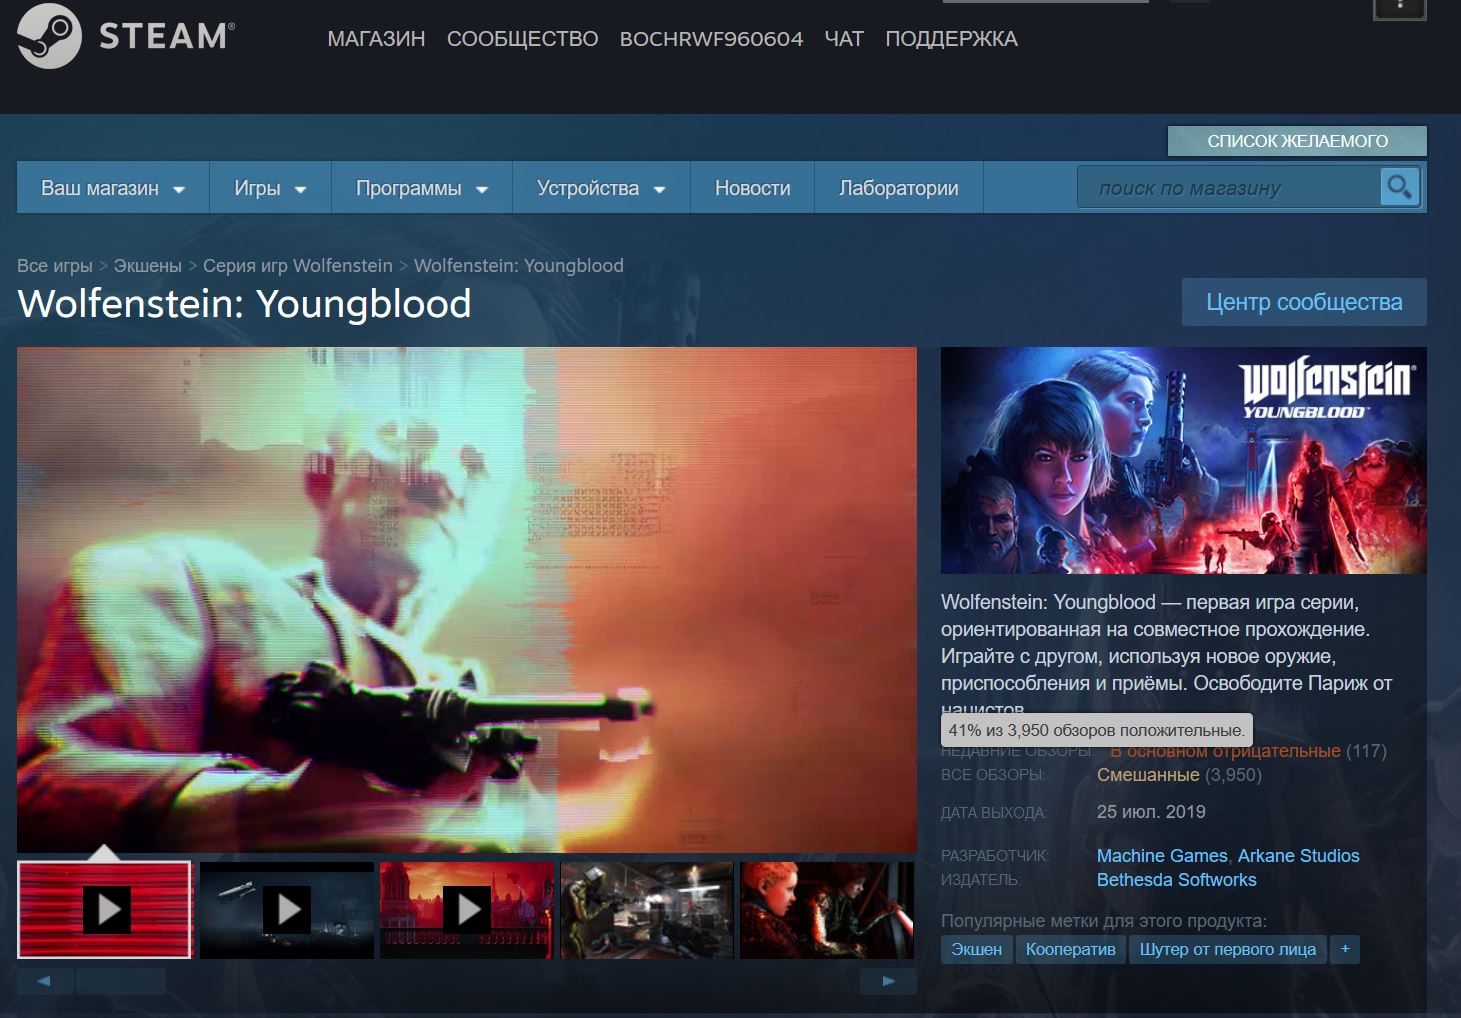Click the Steam logo icon
1461x1018 pixels.
coord(49,36)
